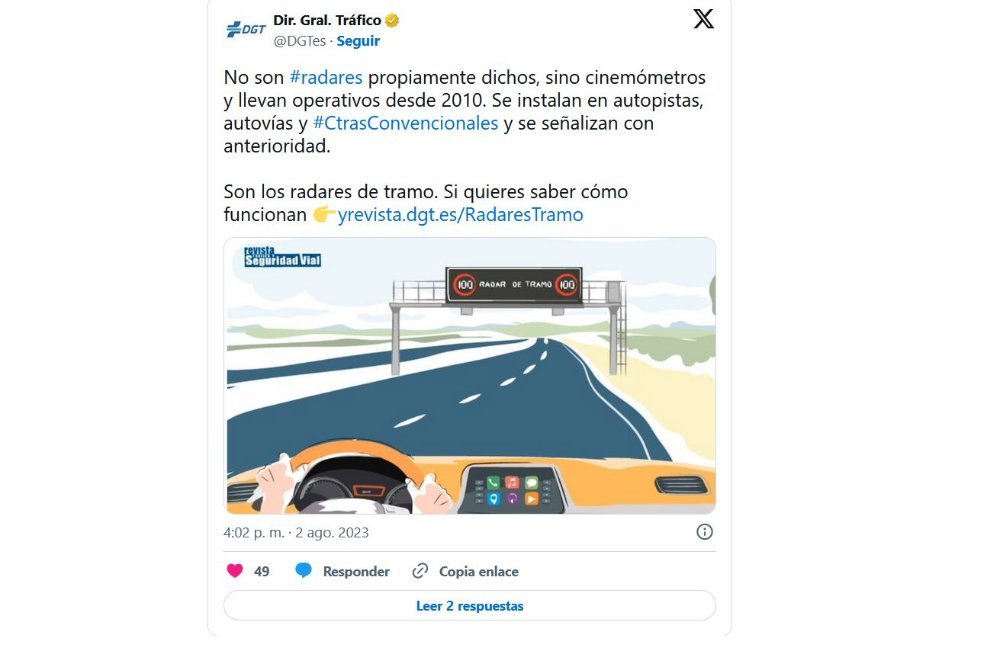Open the tweet timestamp 2 ago. 2023

(x=332, y=532)
